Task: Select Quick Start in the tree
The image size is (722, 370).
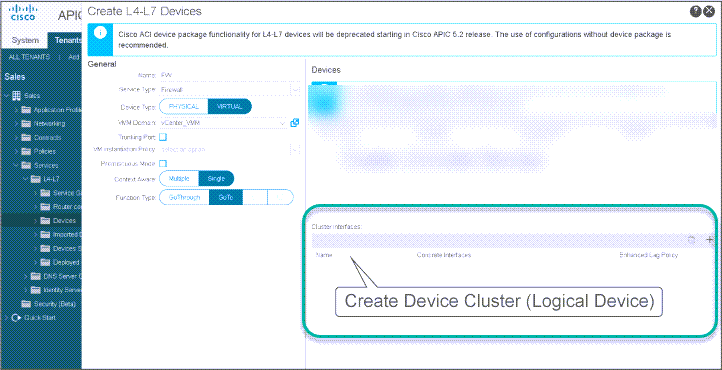Action: pyautogui.click(x=40, y=318)
